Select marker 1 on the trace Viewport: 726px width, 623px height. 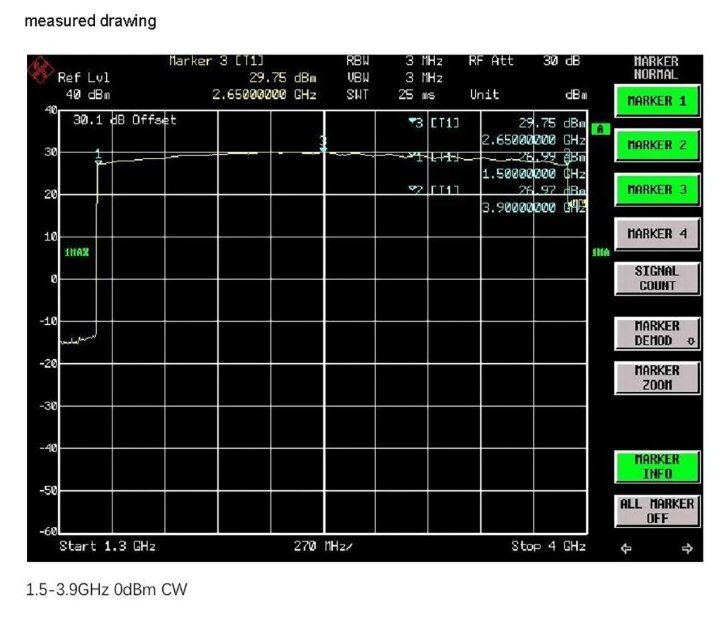(98, 156)
